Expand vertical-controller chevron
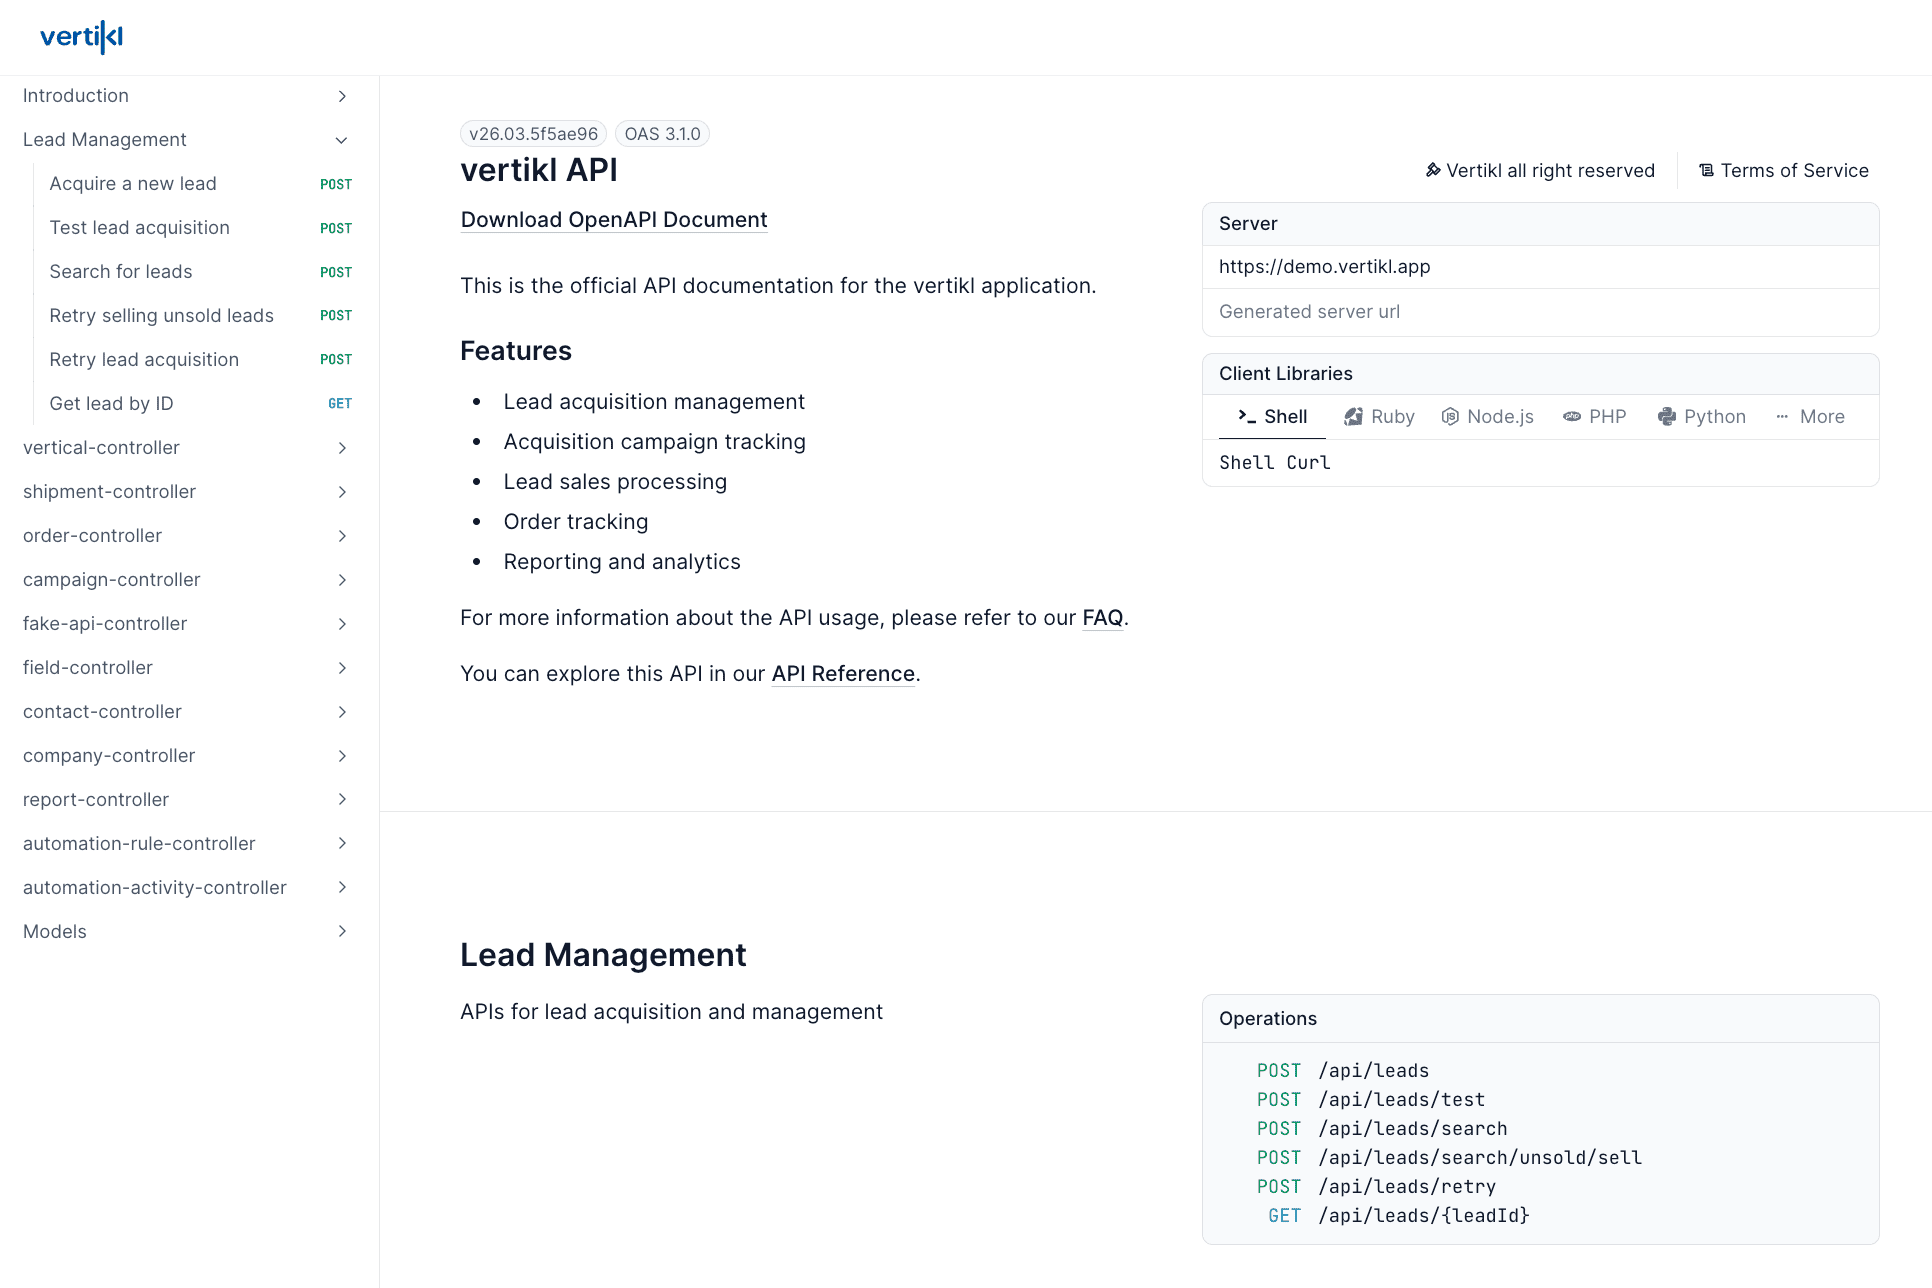Image resolution: width=1932 pixels, height=1288 pixels. coord(342,448)
